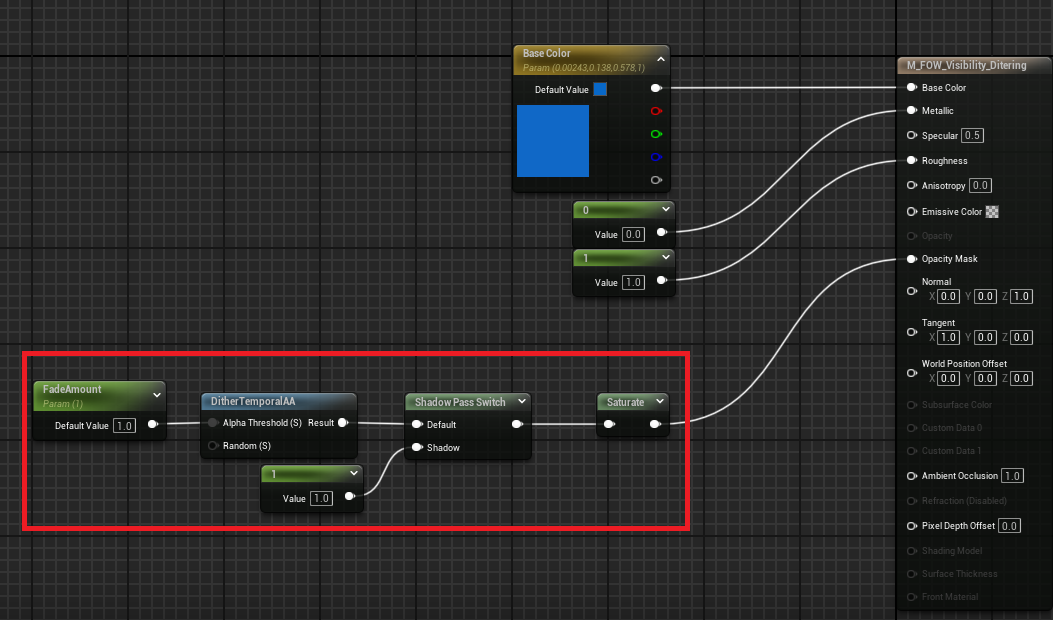Edit the 0.0 value field on constant 0
Image resolution: width=1053 pixels, height=620 pixels.
click(x=633, y=234)
